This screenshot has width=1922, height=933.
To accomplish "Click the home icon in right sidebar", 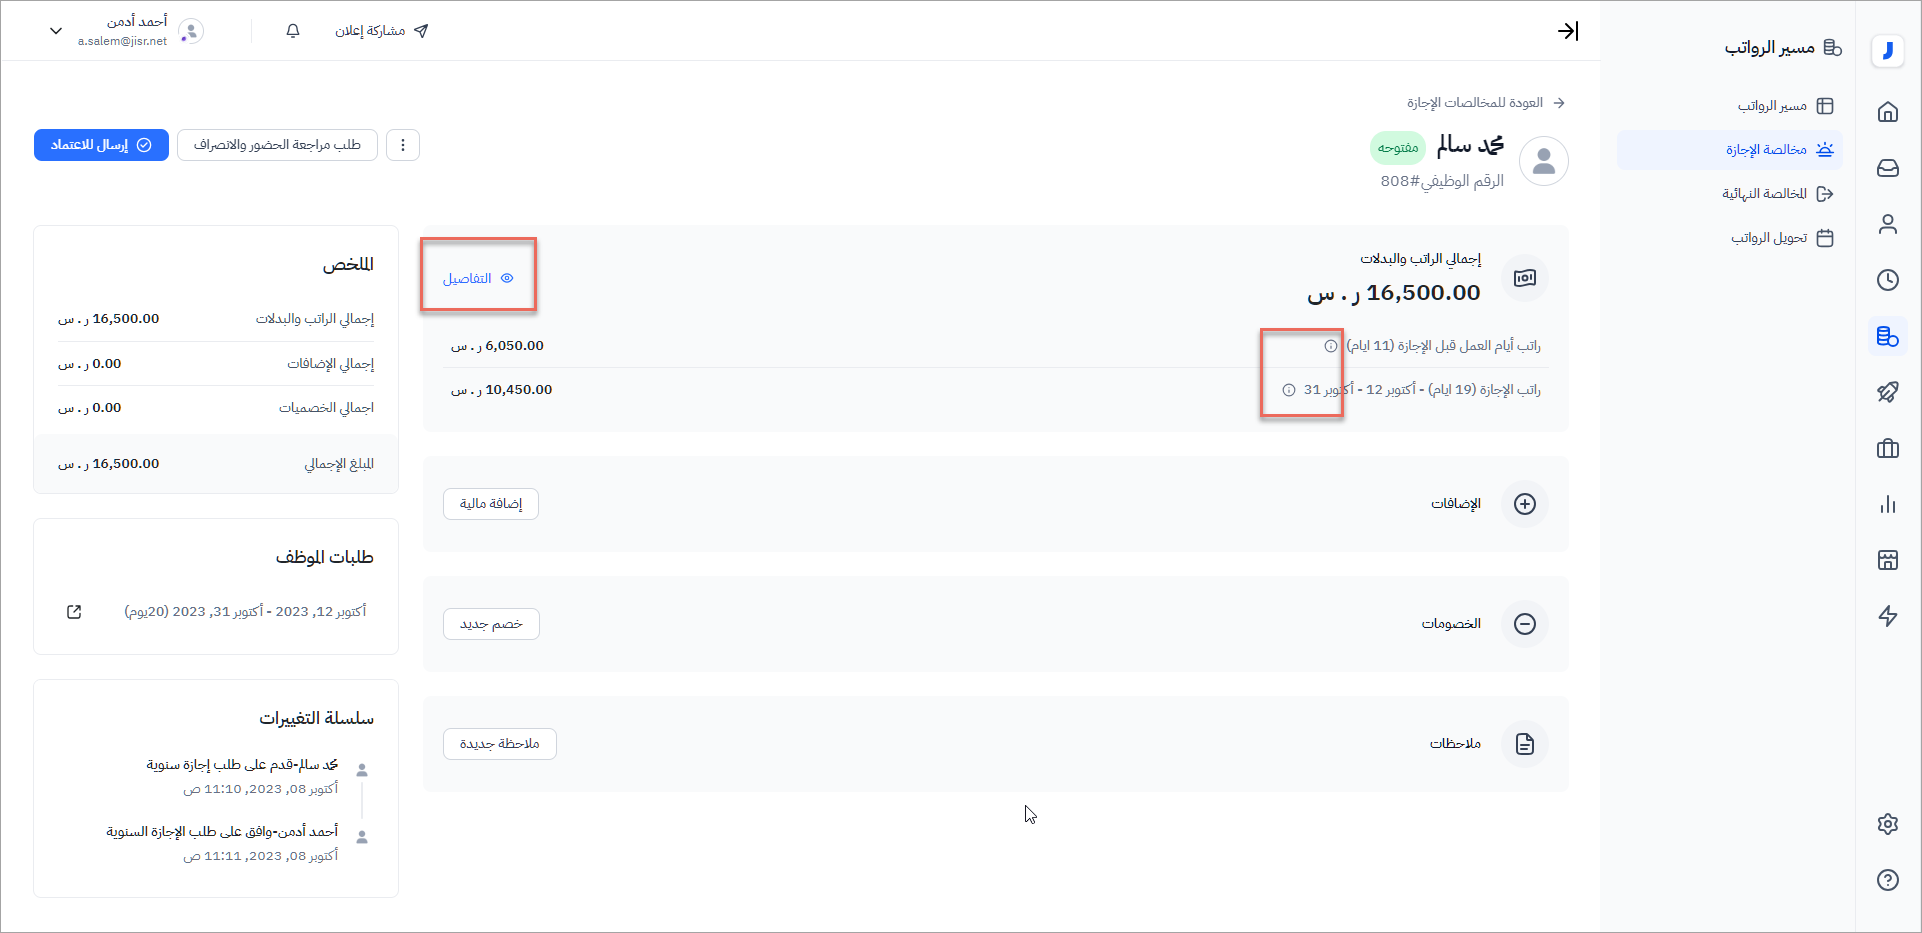I will click(1887, 112).
